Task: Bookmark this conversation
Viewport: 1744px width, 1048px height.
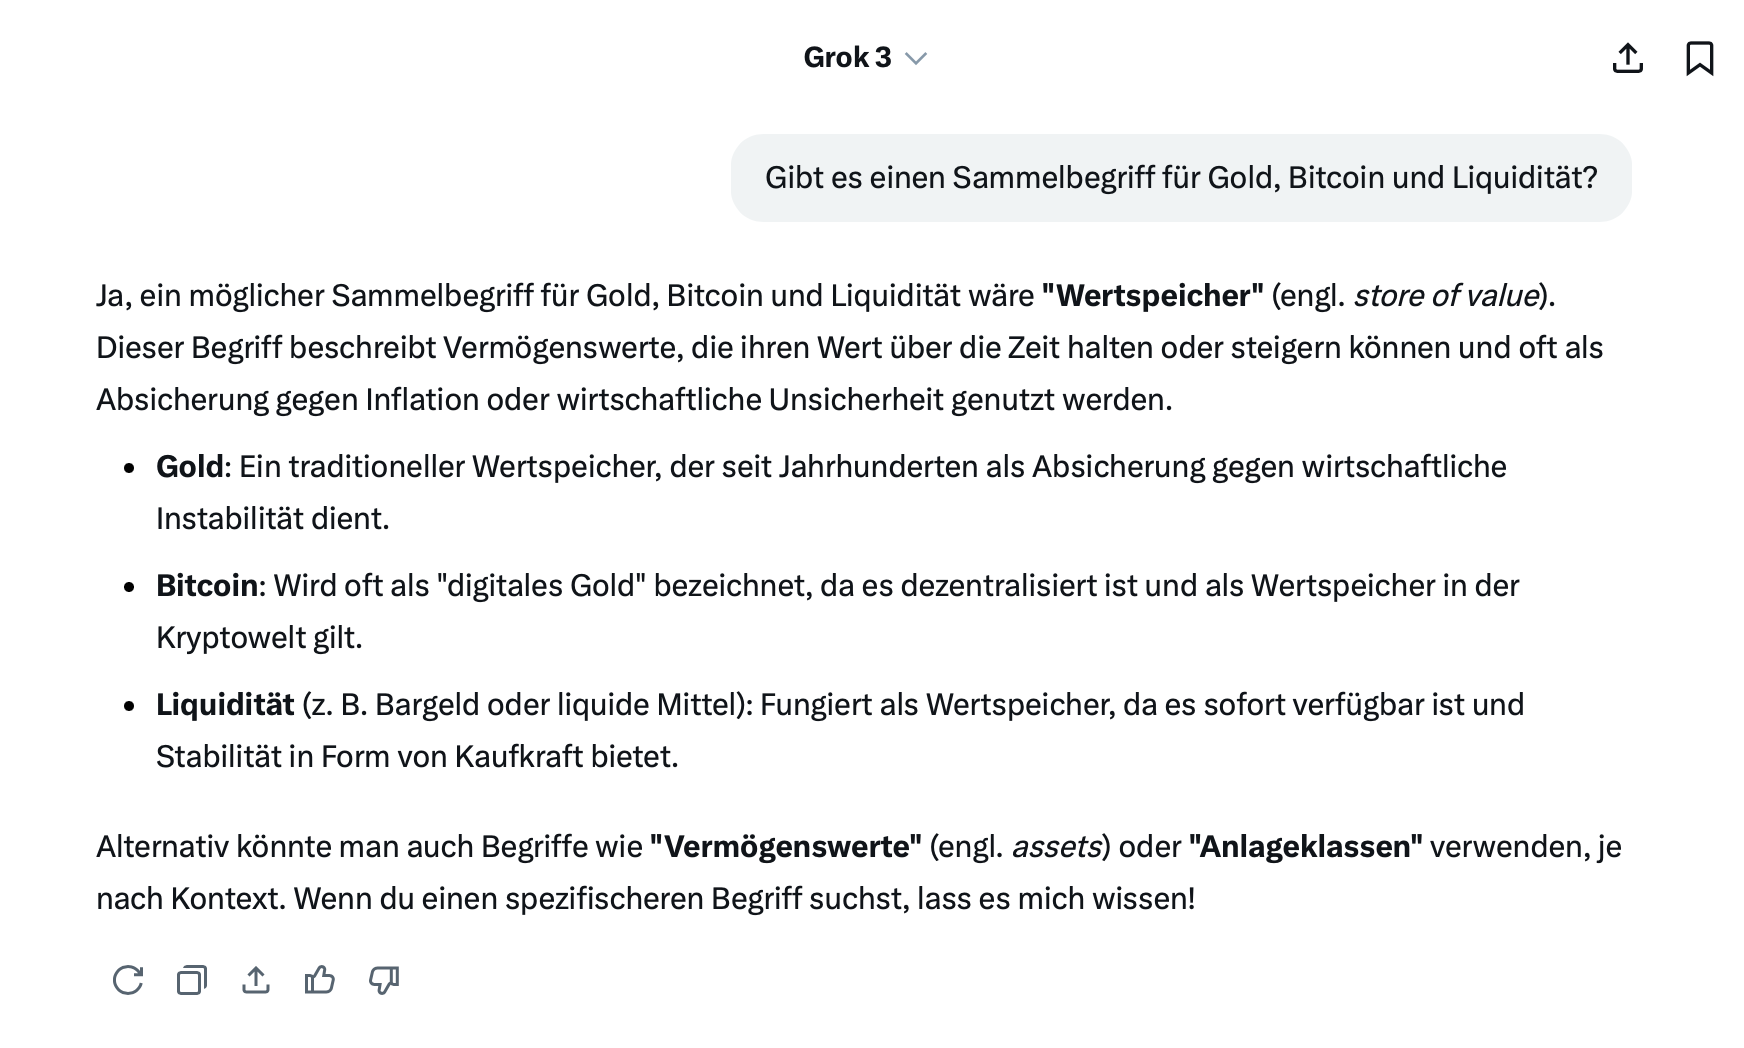Action: point(1699,58)
